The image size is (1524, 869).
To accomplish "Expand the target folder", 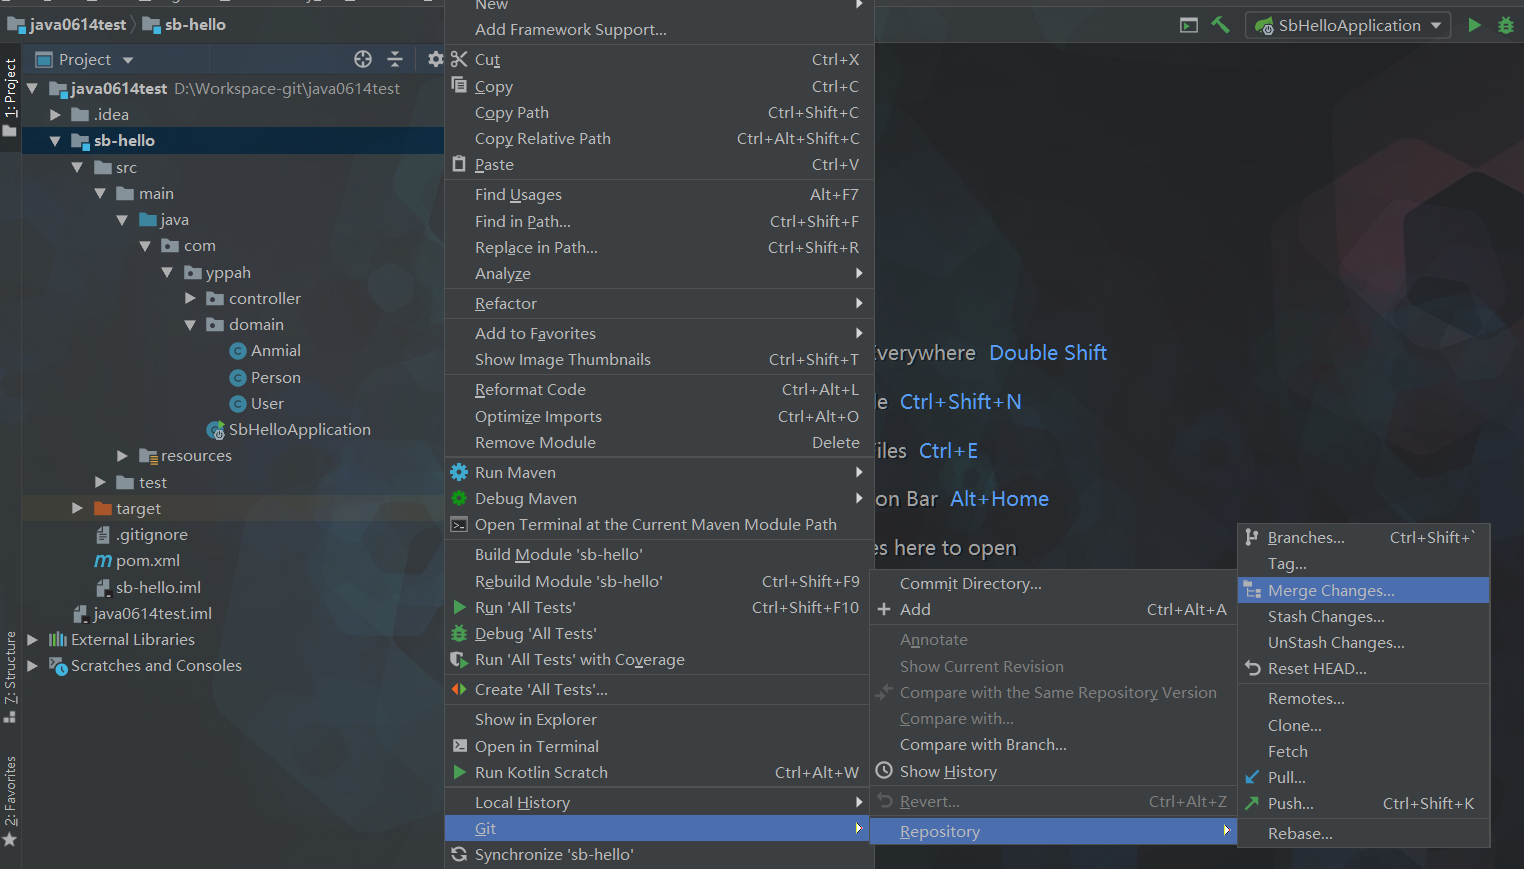I will [78, 508].
